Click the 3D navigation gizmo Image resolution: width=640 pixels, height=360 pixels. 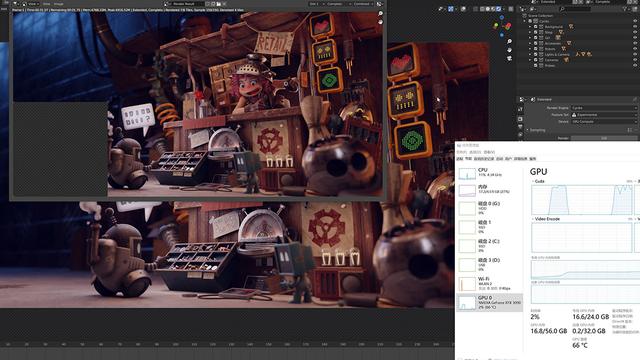[502, 26]
